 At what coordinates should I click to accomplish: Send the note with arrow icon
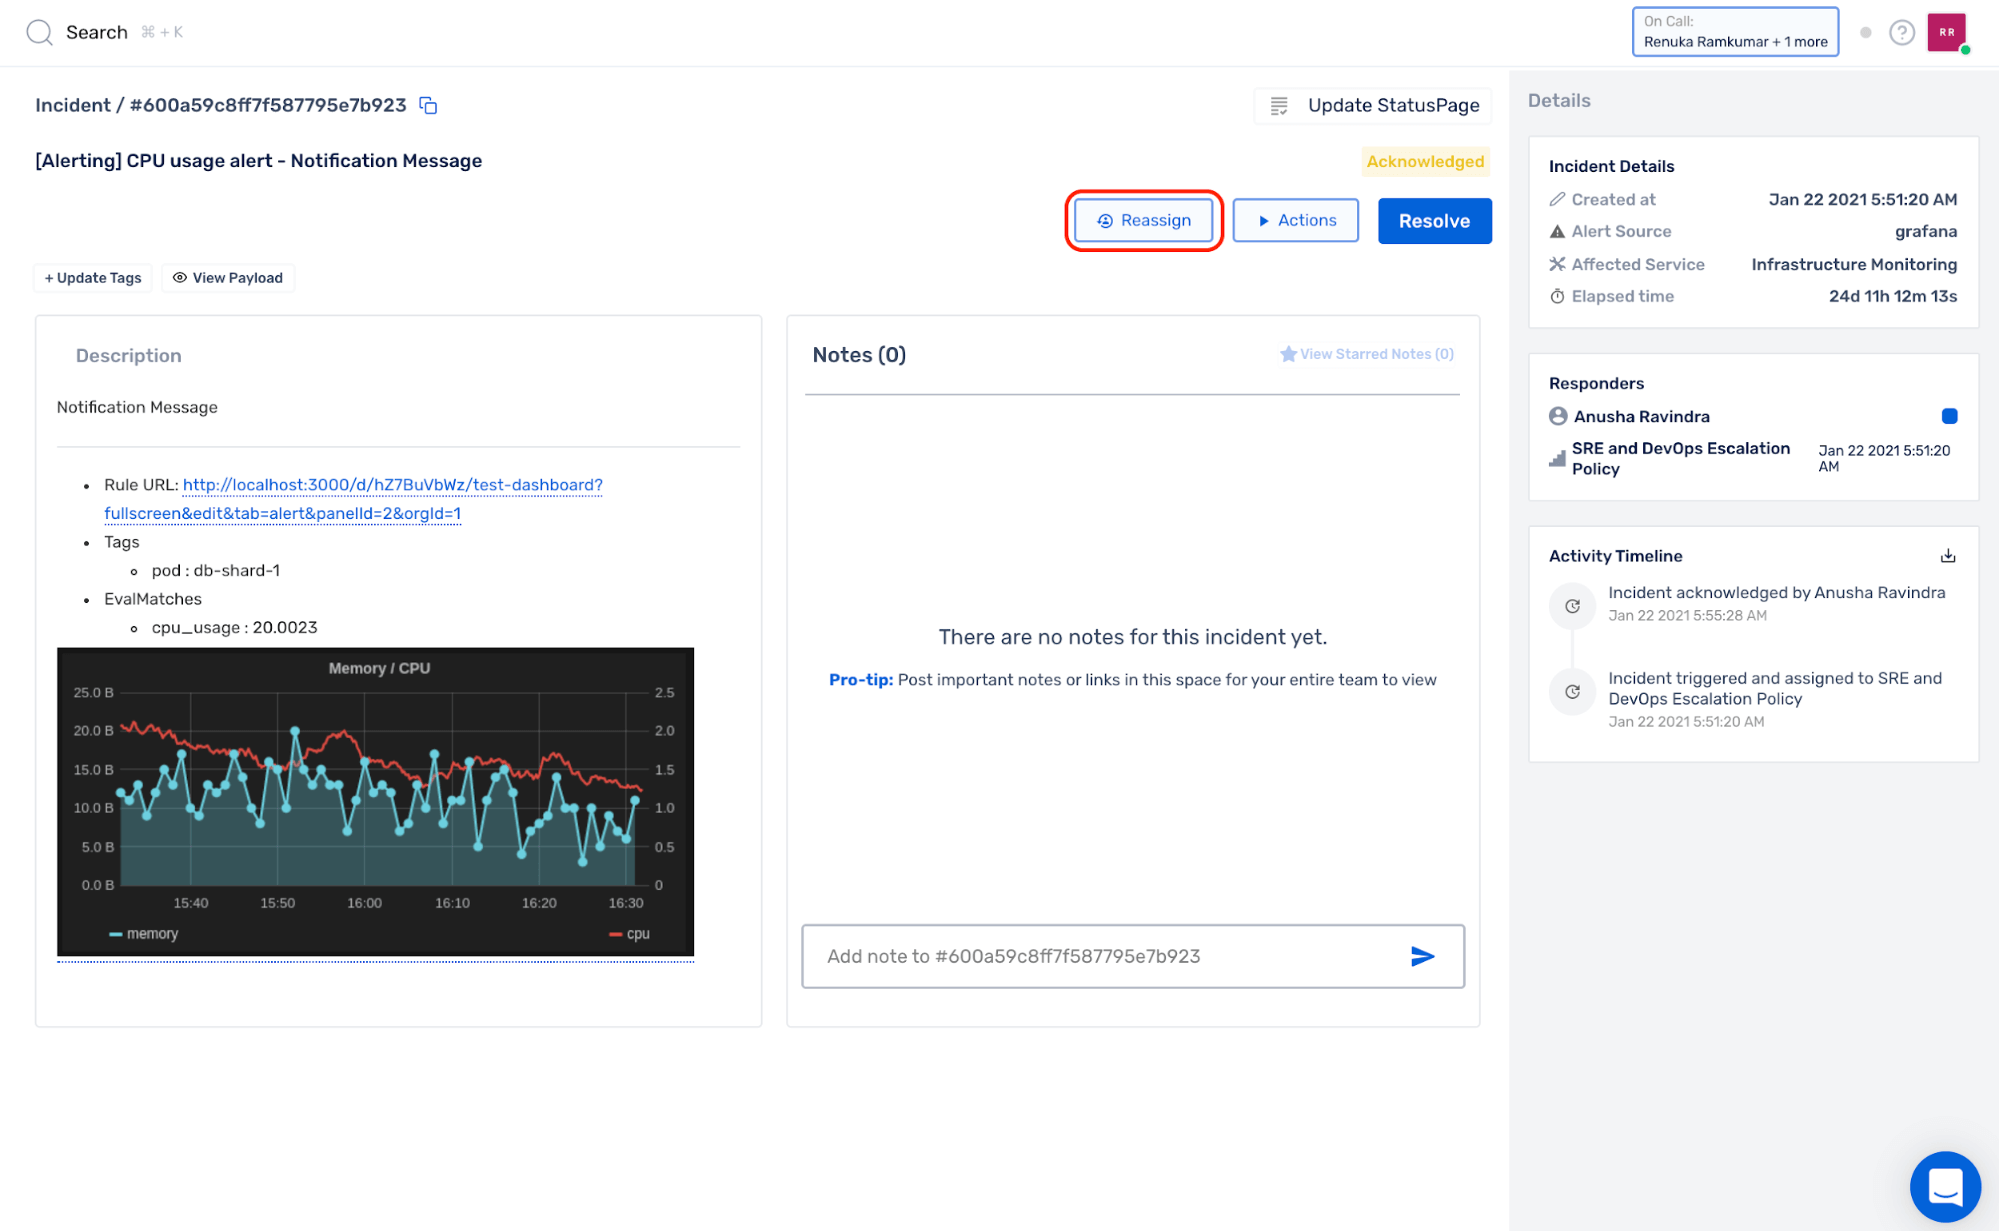click(1421, 956)
